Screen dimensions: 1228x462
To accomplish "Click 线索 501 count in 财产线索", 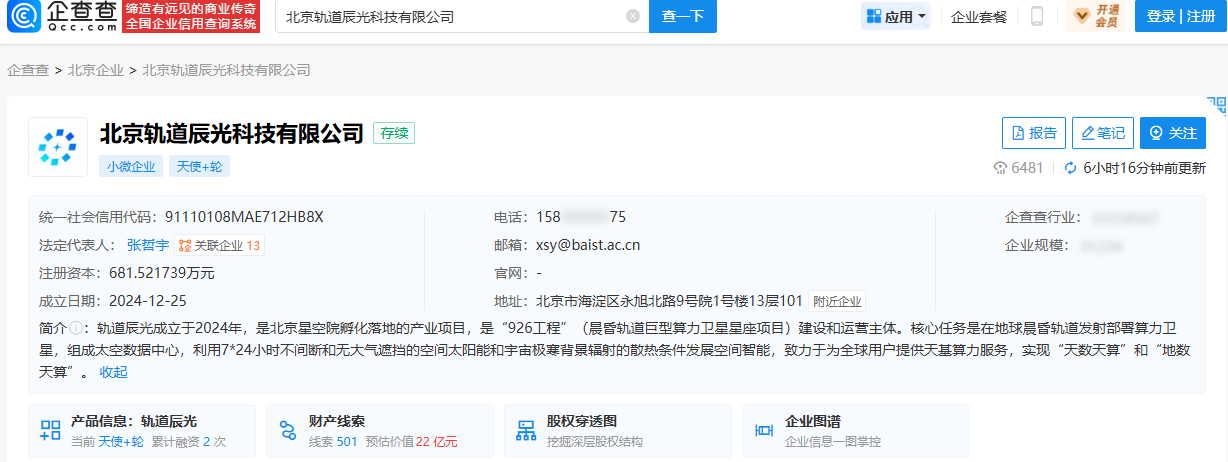I will click(333, 441).
